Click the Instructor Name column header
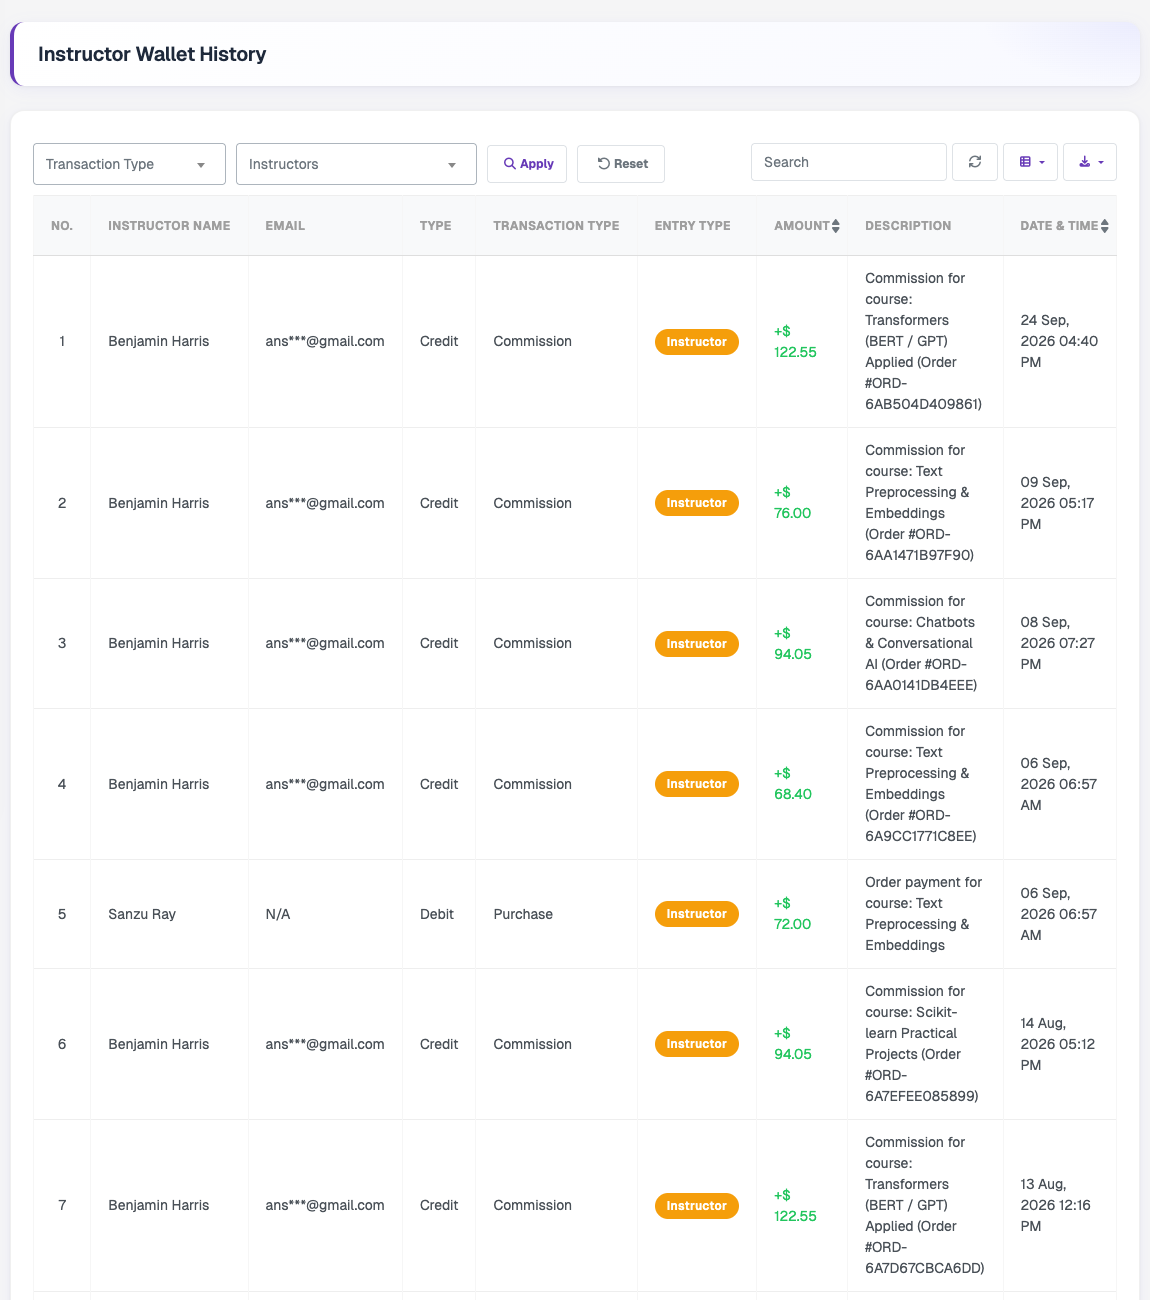Screen dimensions: 1150x1300 coord(169,226)
